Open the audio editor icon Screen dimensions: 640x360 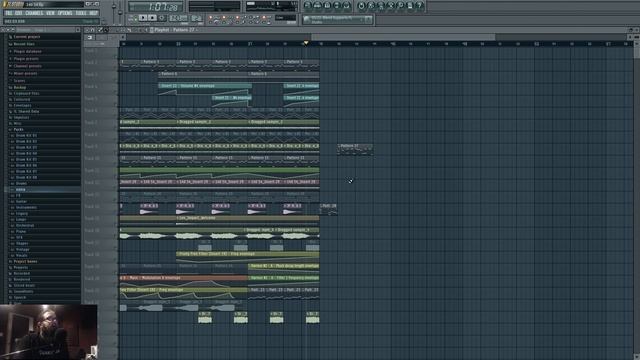pyautogui.click(x=391, y=6)
